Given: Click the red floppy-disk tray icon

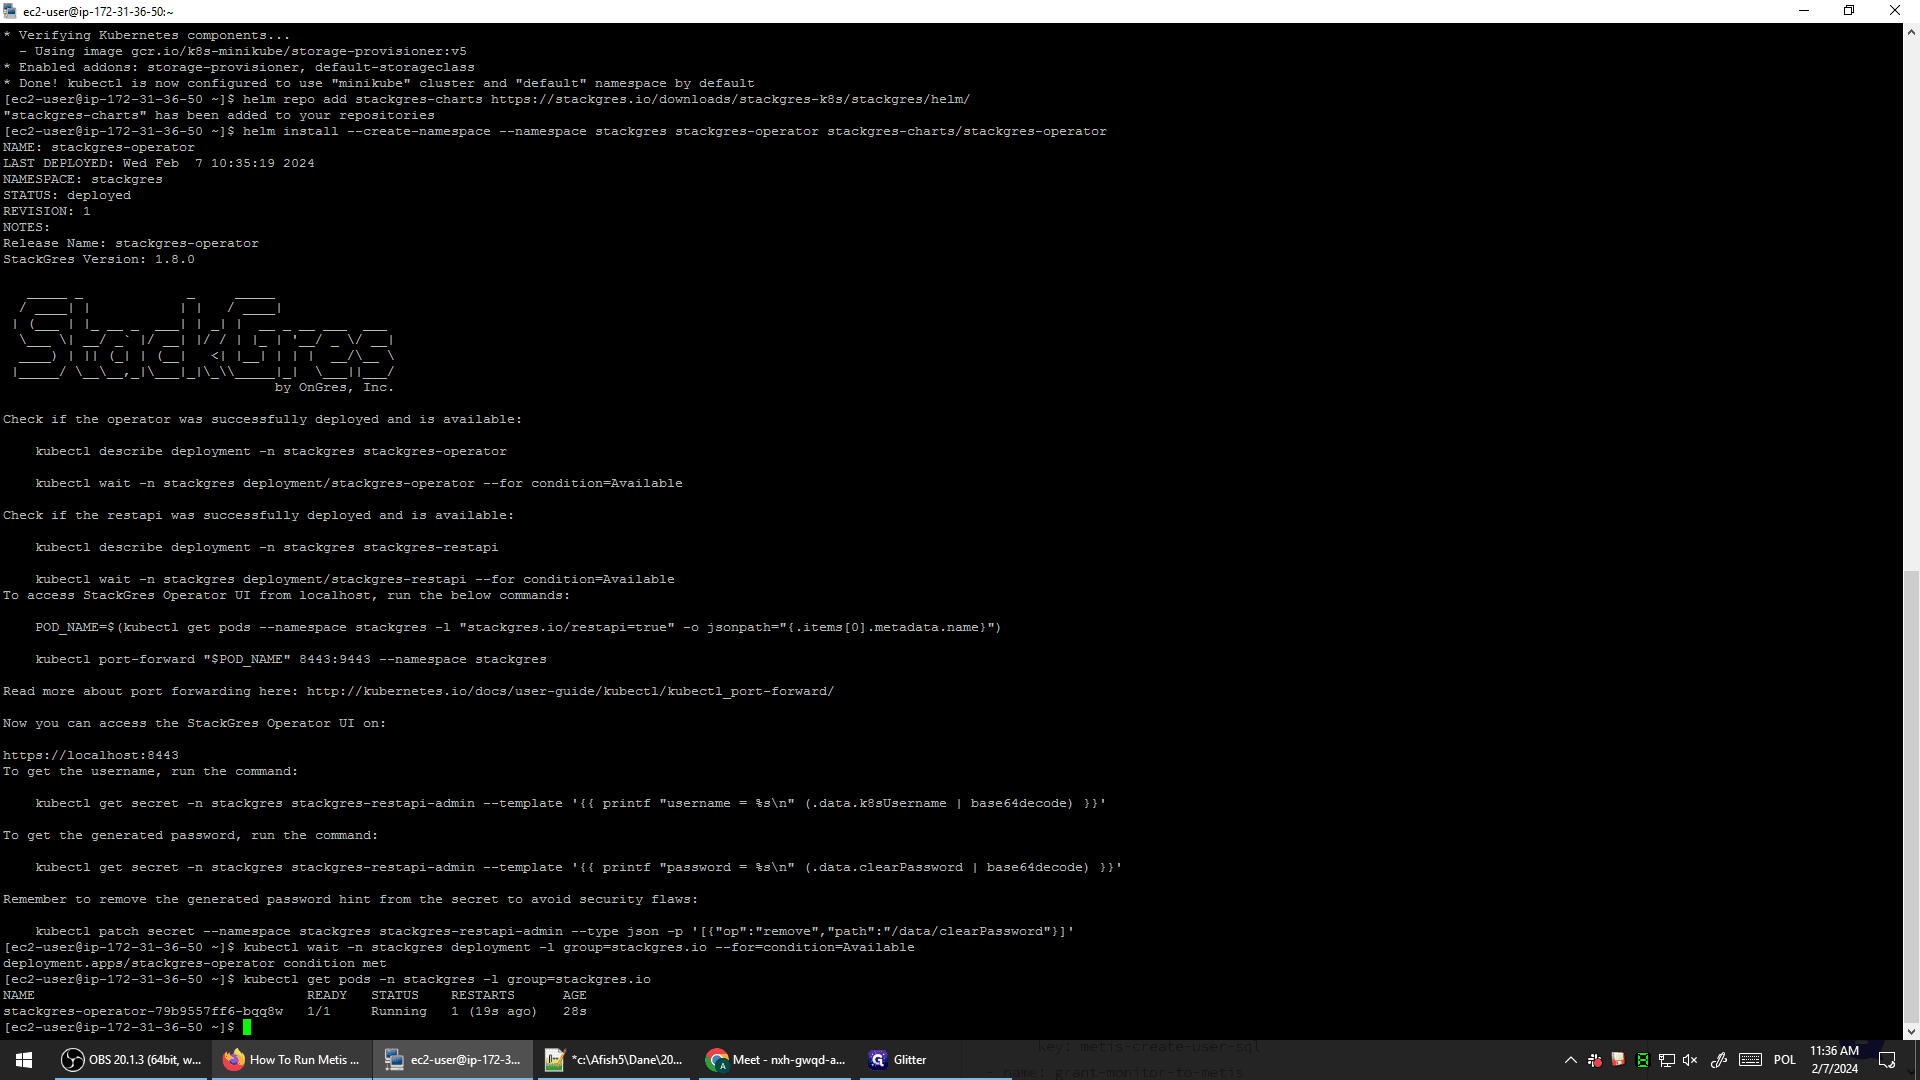Looking at the screenshot, I should point(1618,1060).
